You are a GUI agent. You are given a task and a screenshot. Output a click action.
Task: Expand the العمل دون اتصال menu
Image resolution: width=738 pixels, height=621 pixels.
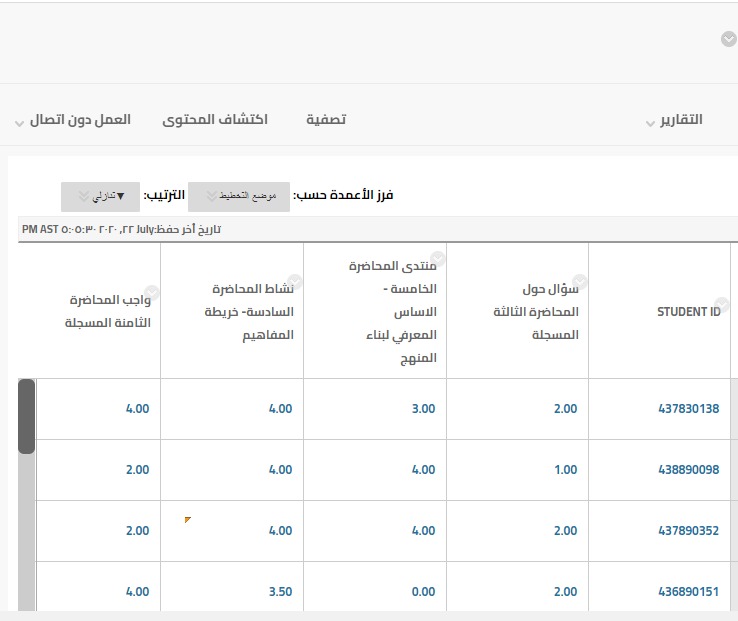click(x=74, y=120)
